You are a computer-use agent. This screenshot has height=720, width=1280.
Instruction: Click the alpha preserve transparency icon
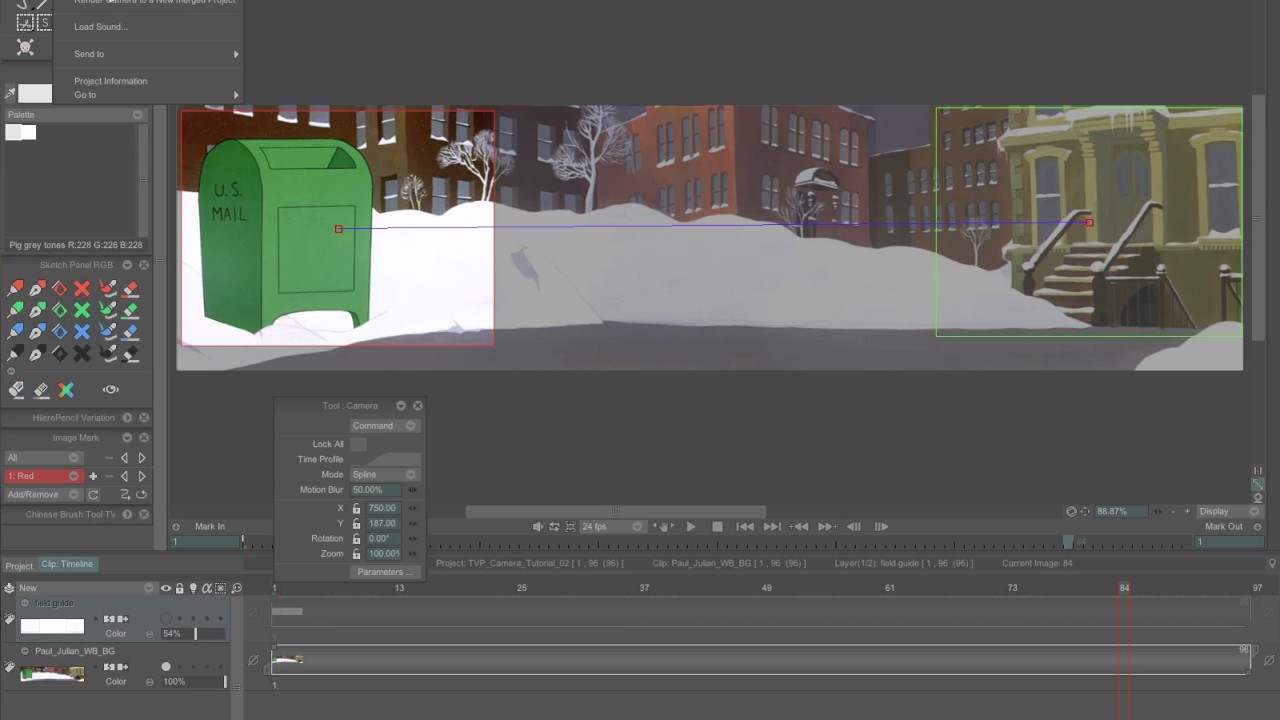point(207,588)
